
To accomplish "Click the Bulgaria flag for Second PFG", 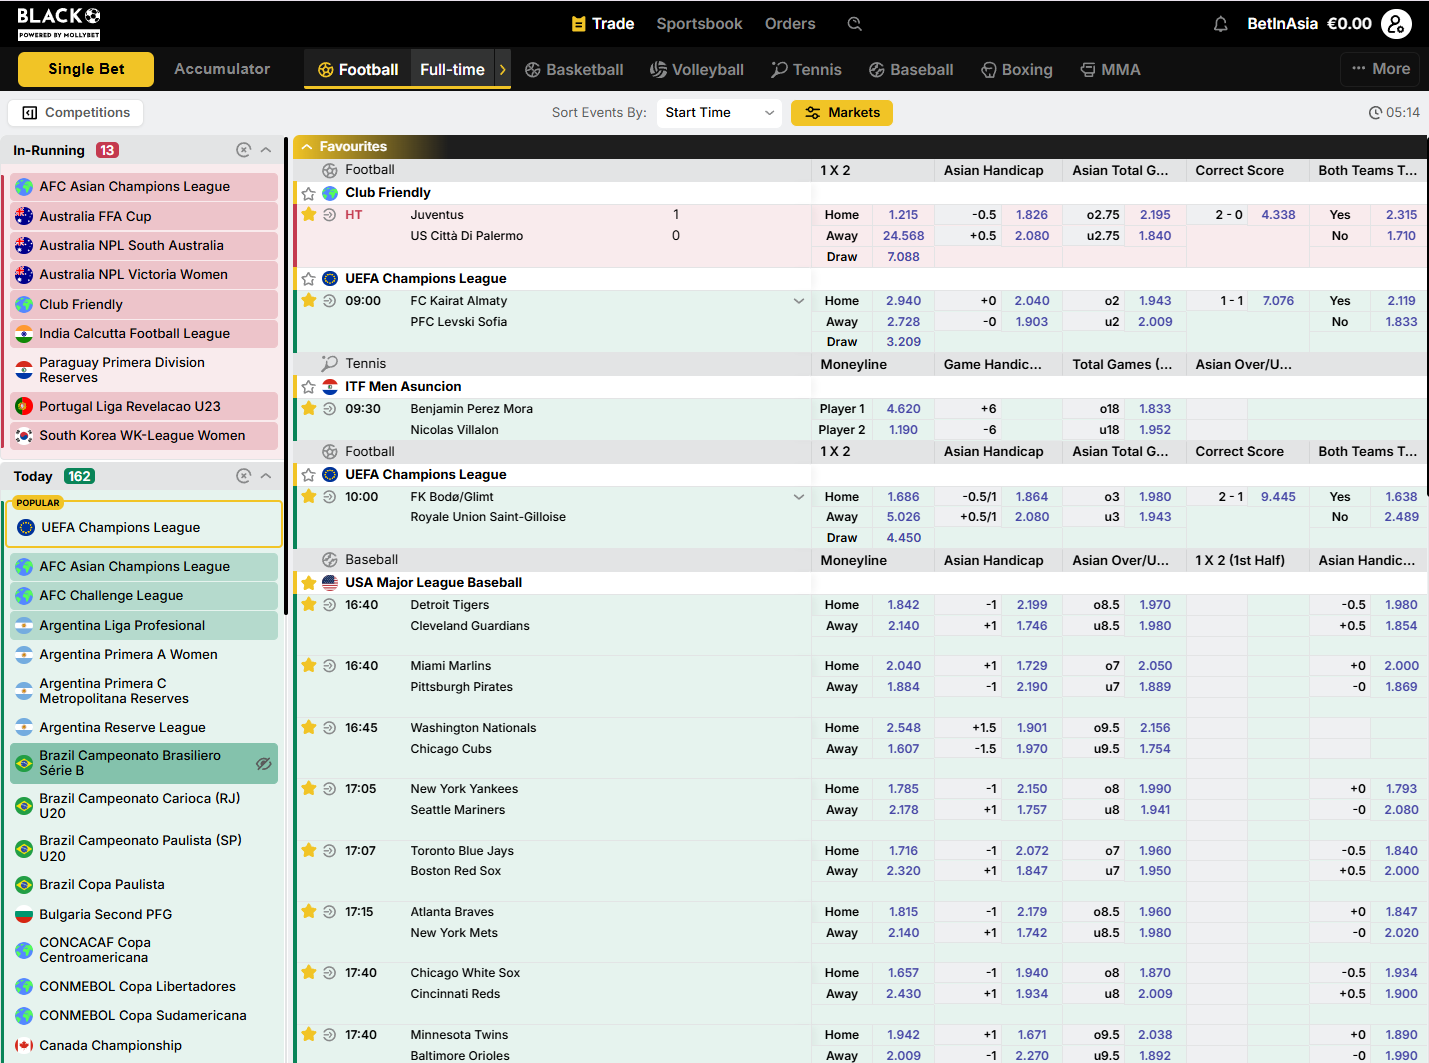I will click(x=24, y=914).
